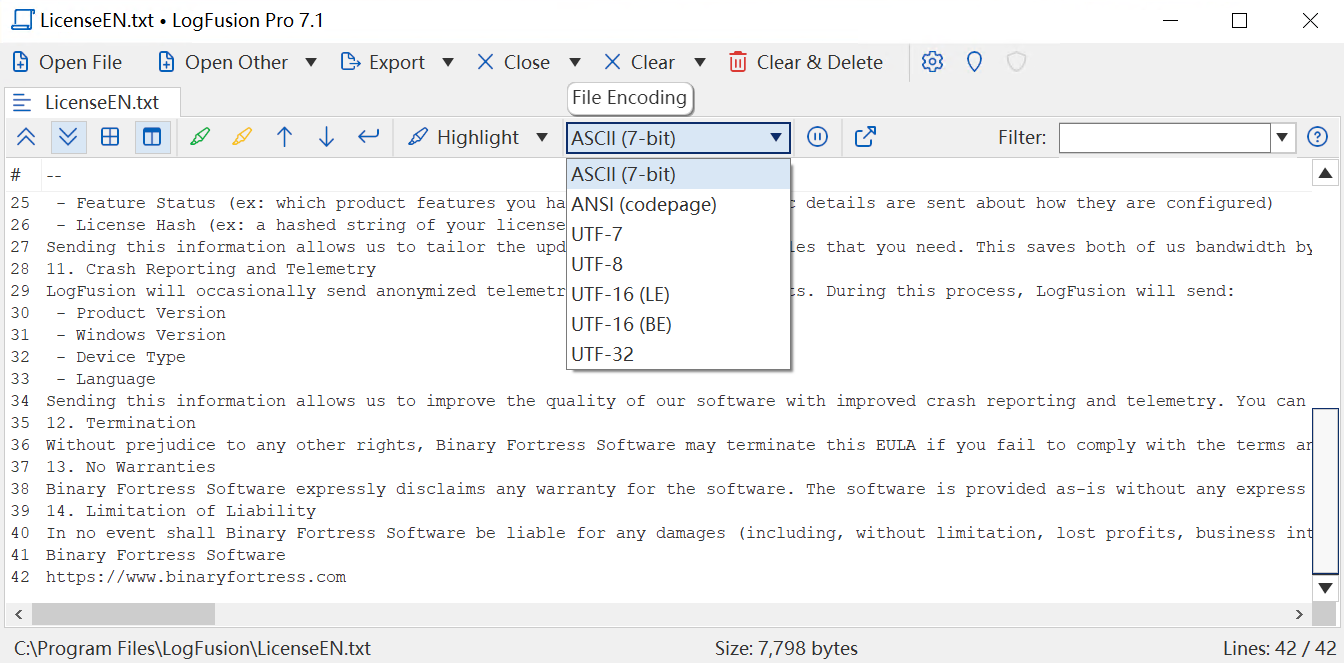The width and height of the screenshot is (1344, 663).
Task: Click the vertical scrollbar thumb
Action: 1325,490
